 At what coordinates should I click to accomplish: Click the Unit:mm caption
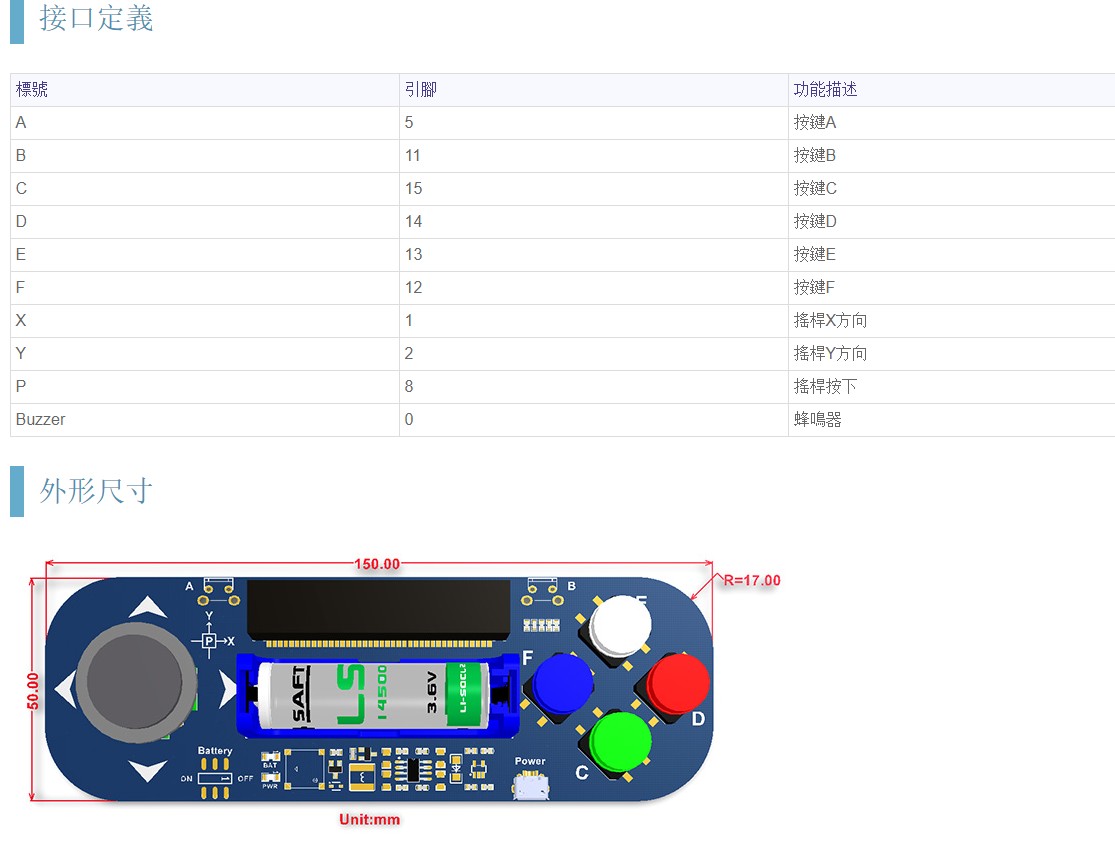[x=369, y=819]
